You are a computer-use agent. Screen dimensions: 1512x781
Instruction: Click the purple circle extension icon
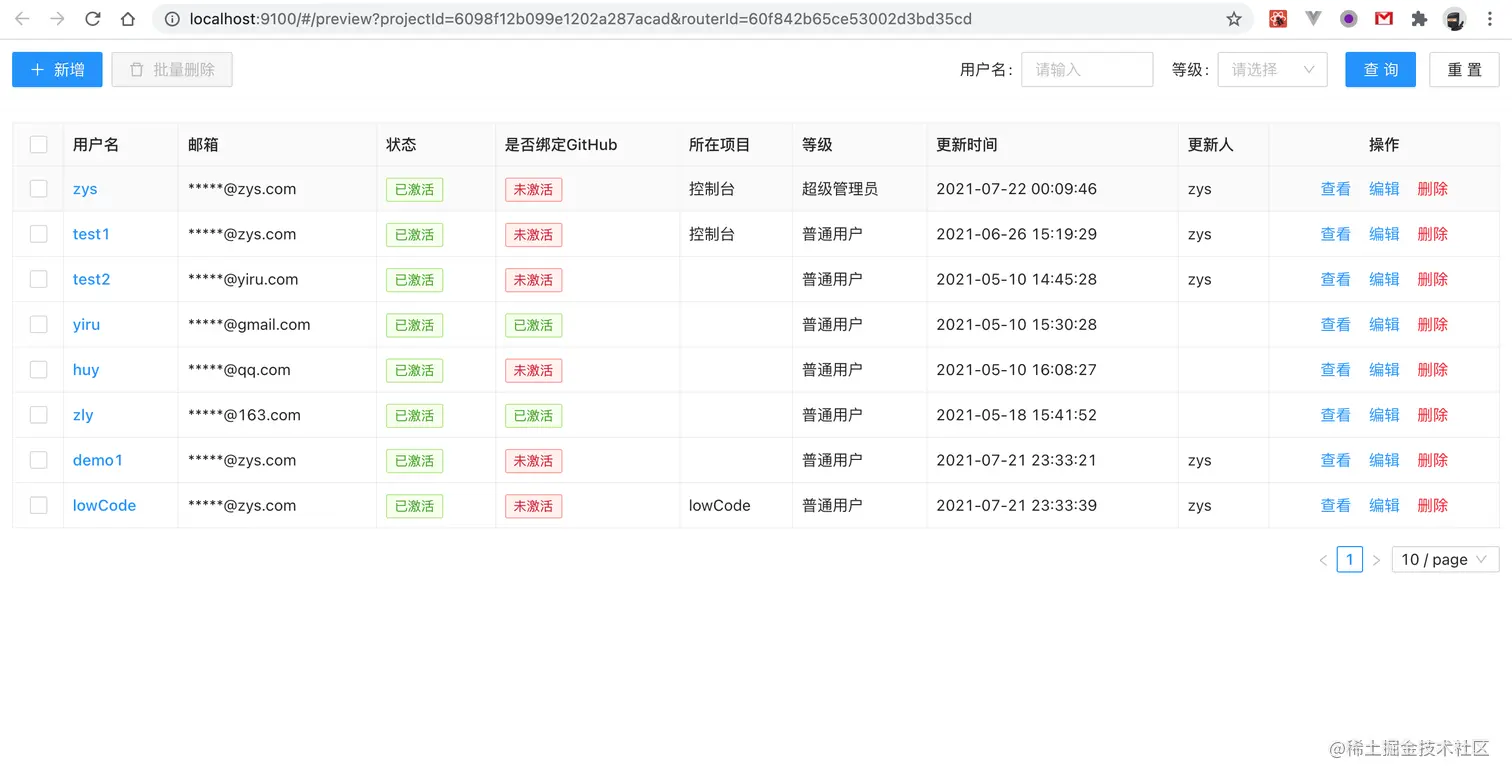1349,19
